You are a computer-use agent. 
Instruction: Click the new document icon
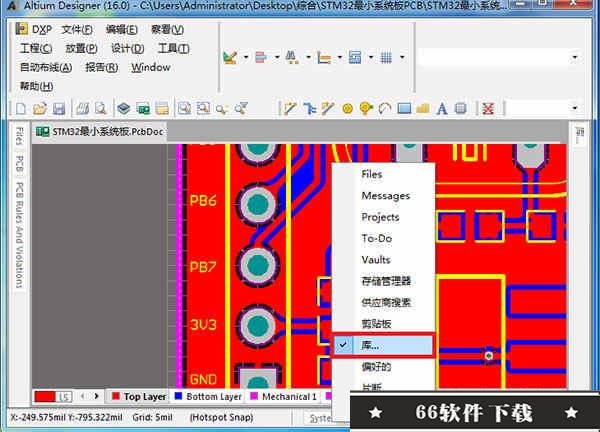pos(21,109)
